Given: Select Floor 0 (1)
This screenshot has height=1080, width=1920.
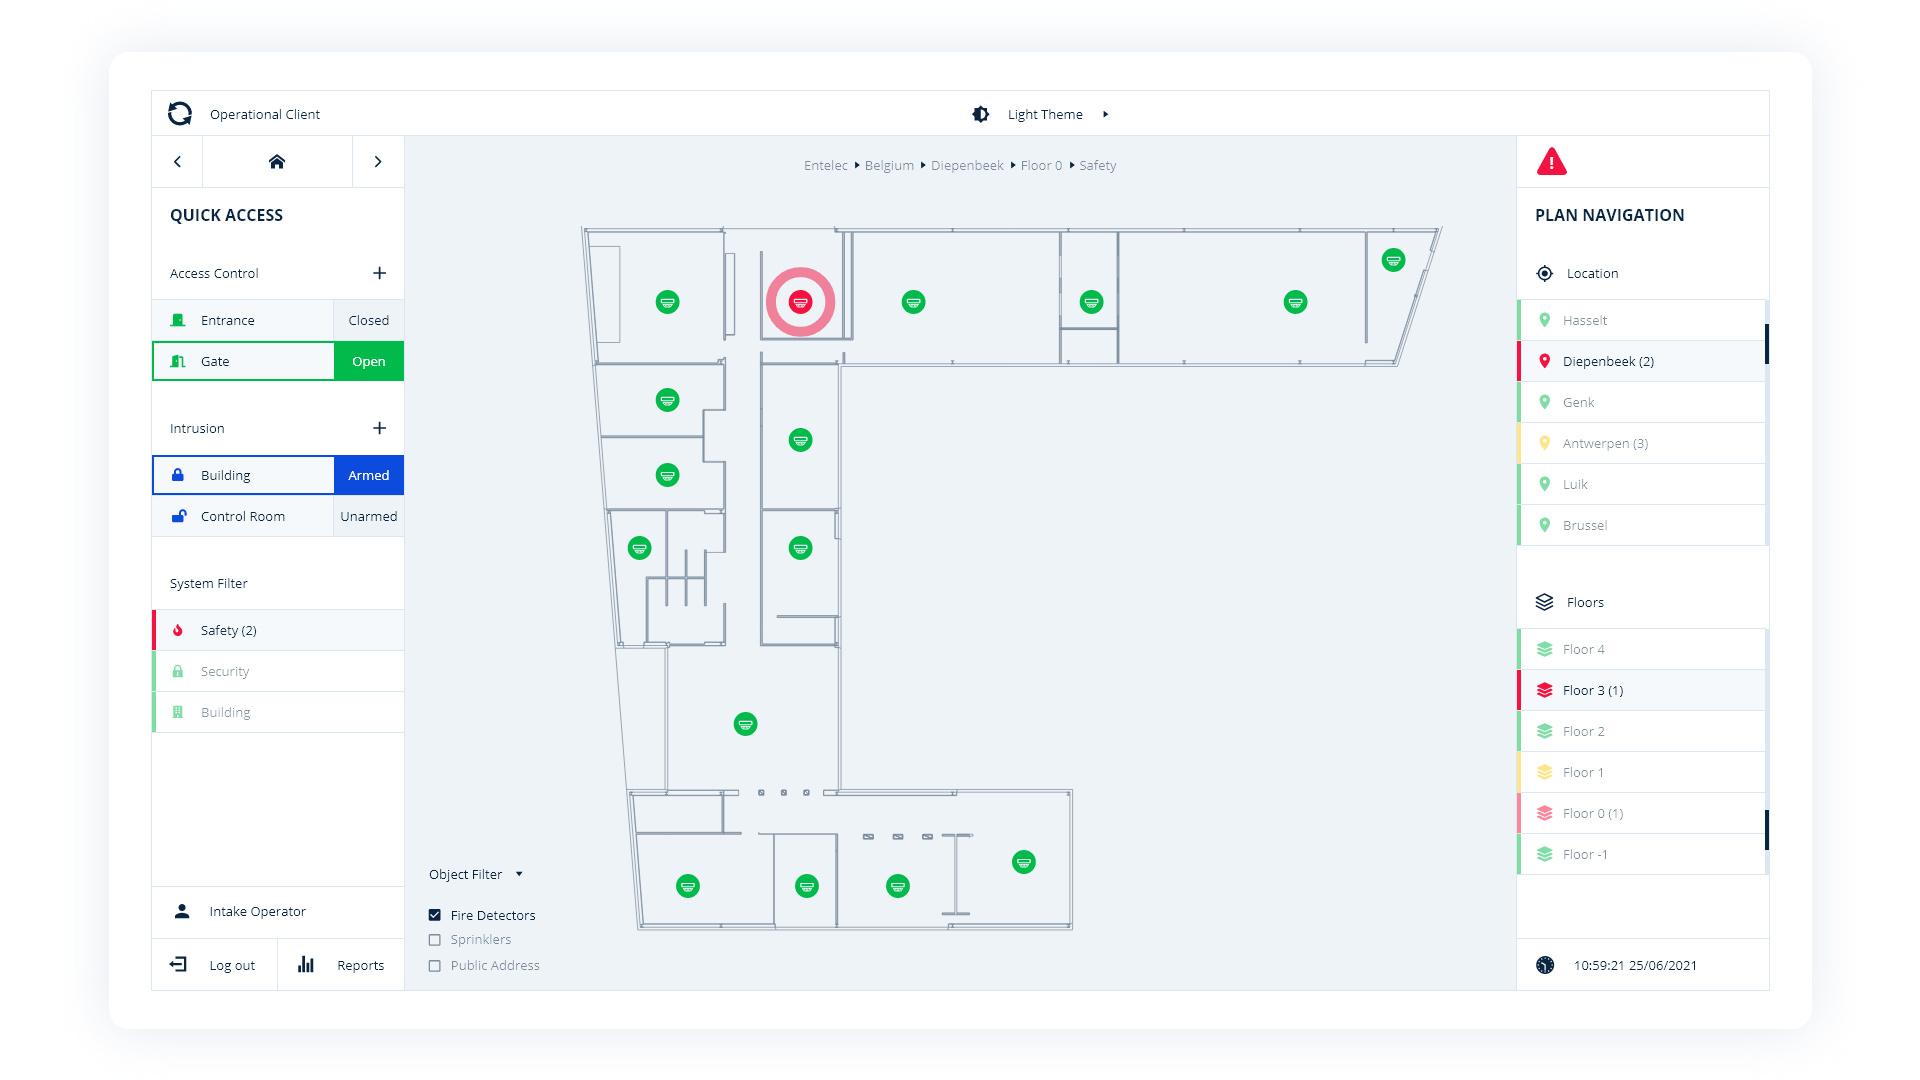Looking at the screenshot, I should 1640,813.
